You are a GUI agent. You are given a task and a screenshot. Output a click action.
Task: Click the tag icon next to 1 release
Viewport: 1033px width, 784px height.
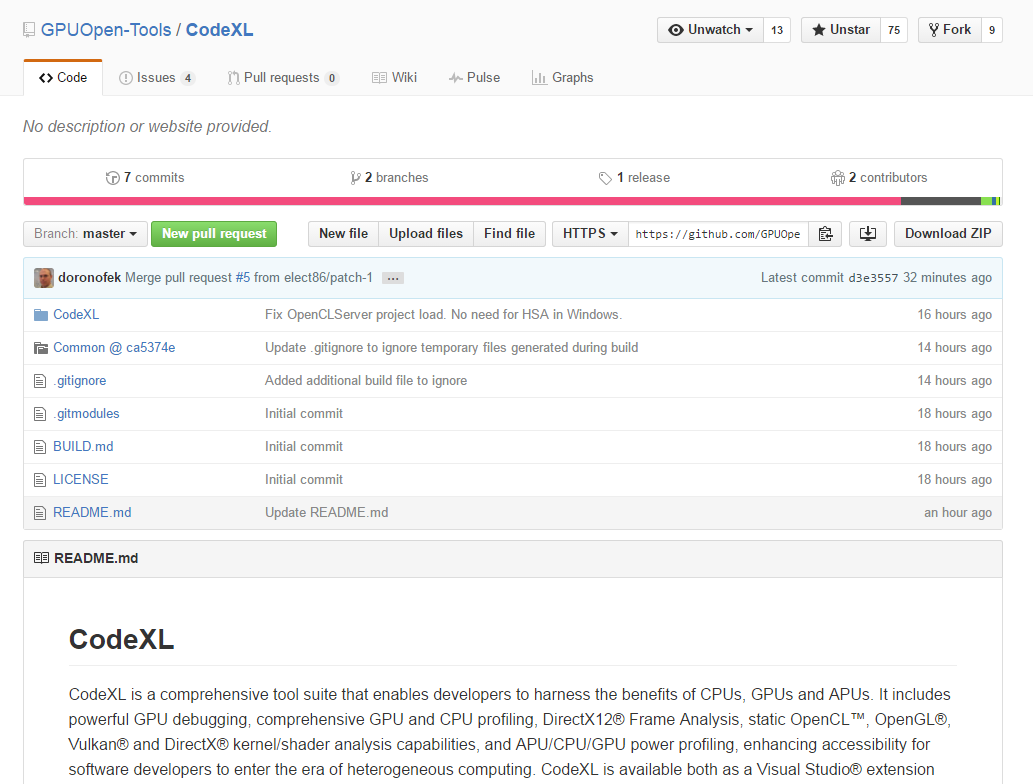pos(606,177)
